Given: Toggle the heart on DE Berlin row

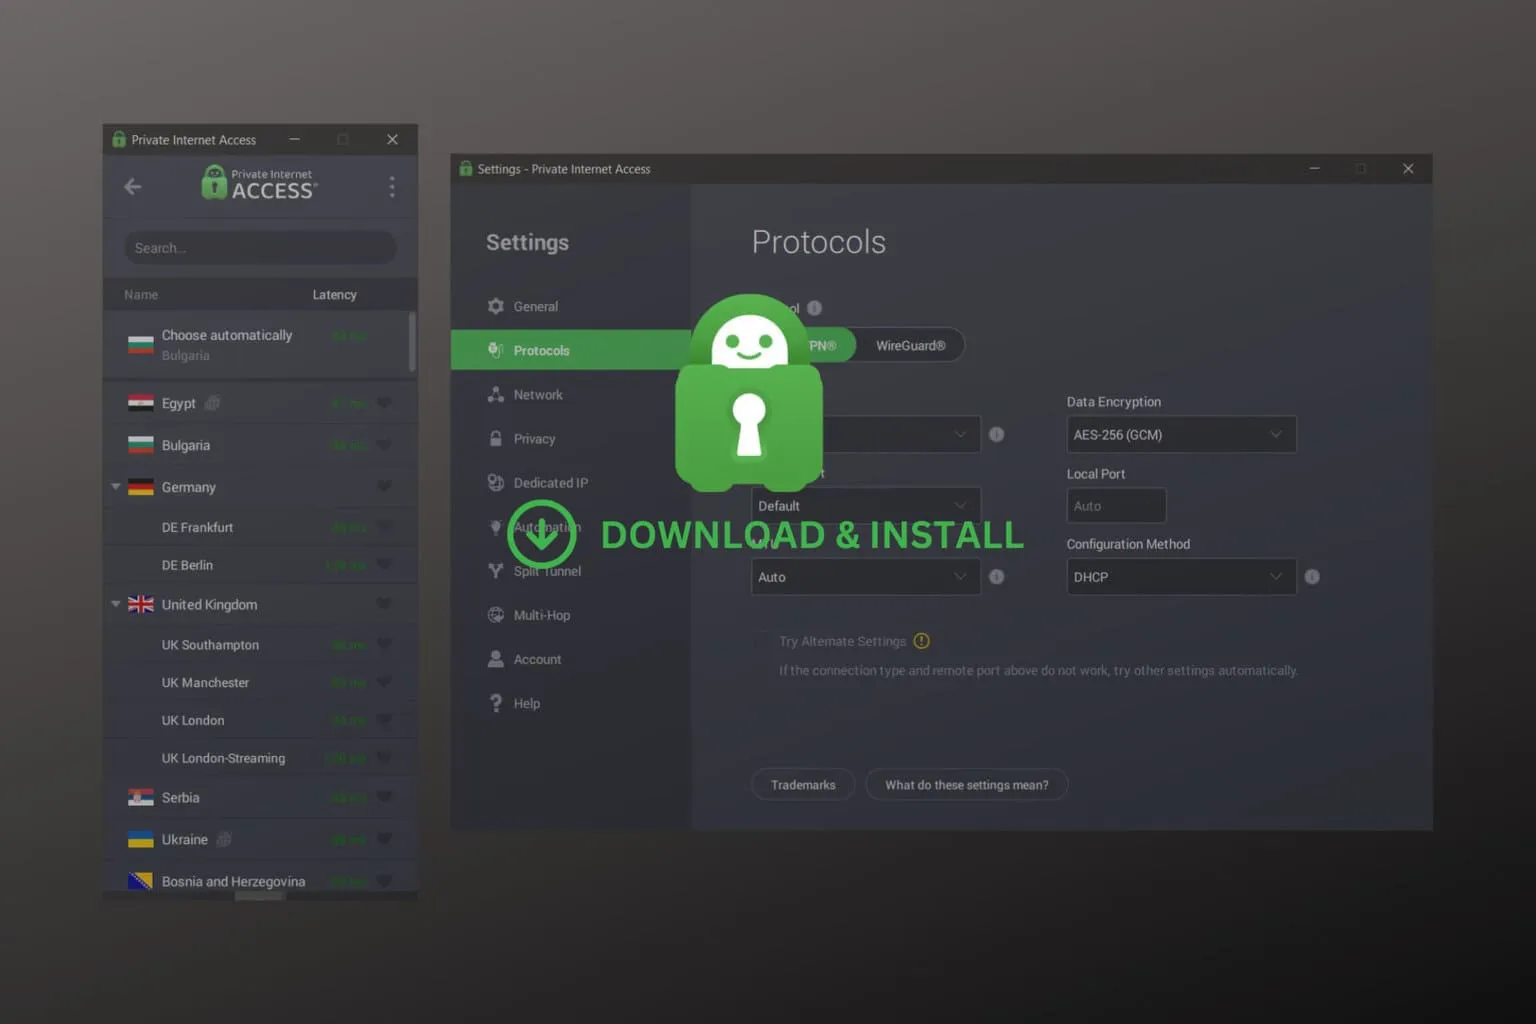Looking at the screenshot, I should [x=384, y=565].
